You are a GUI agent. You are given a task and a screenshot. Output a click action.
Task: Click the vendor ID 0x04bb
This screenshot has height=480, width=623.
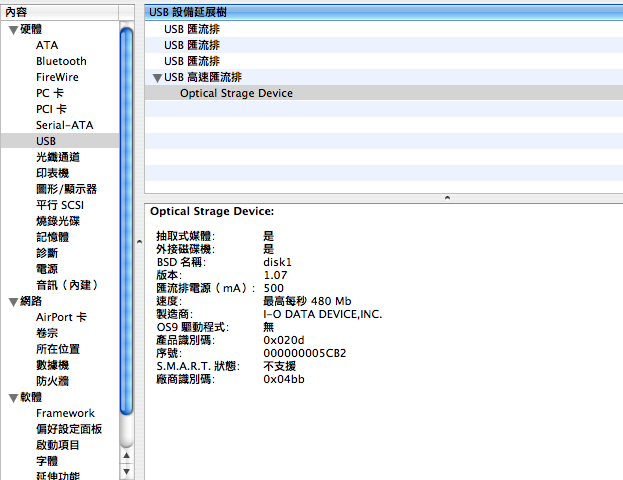[x=284, y=379]
